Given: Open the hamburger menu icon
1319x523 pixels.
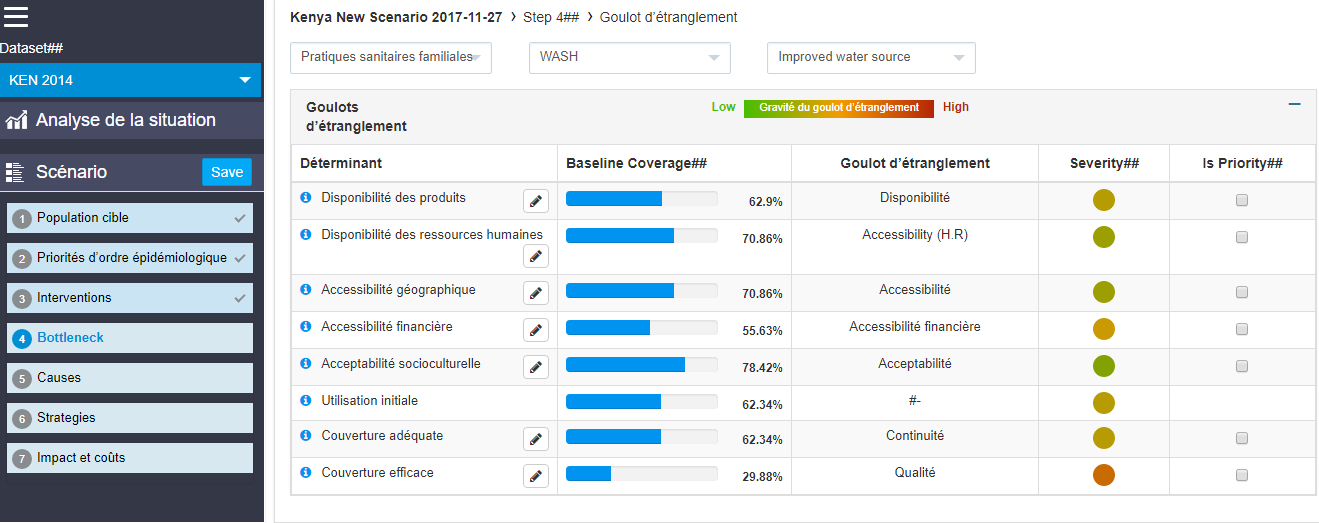Looking at the screenshot, I should [16, 15].
